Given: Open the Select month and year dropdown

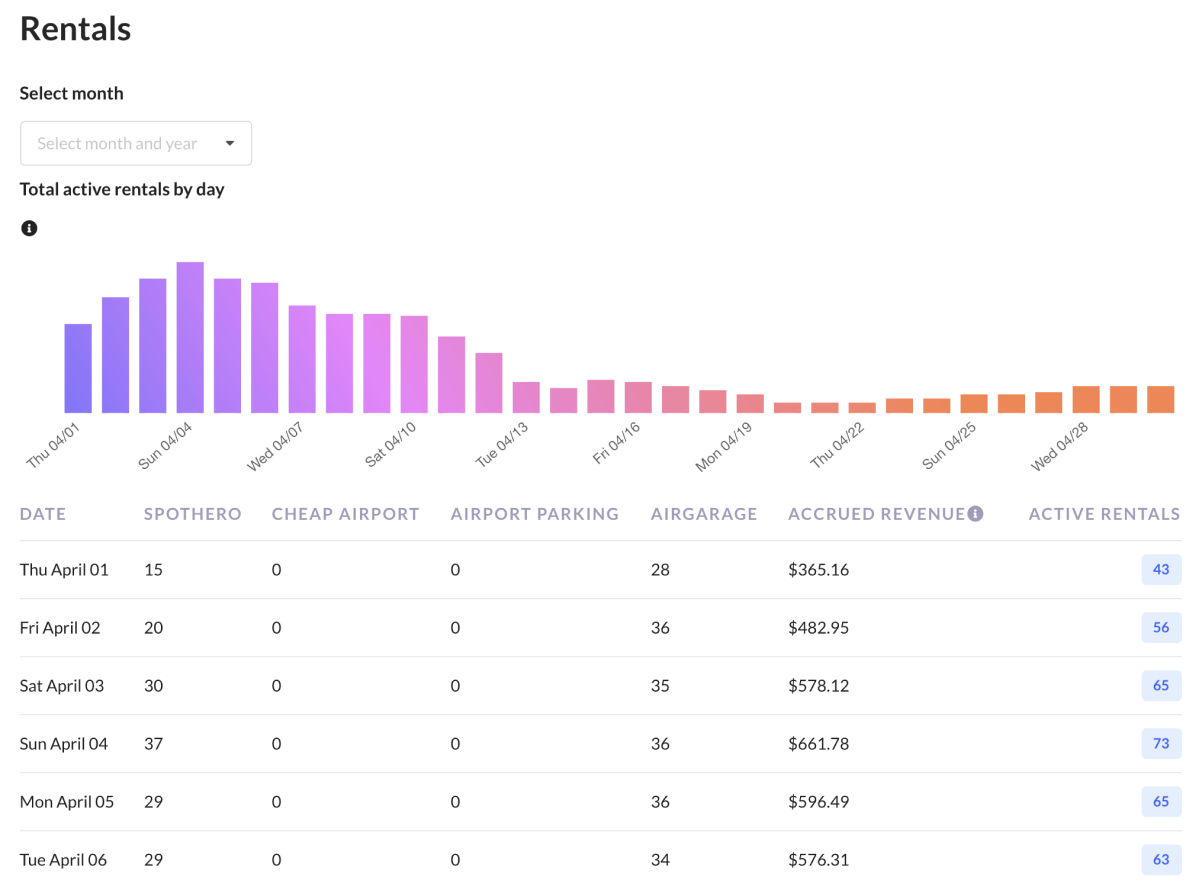Looking at the screenshot, I should coord(135,143).
